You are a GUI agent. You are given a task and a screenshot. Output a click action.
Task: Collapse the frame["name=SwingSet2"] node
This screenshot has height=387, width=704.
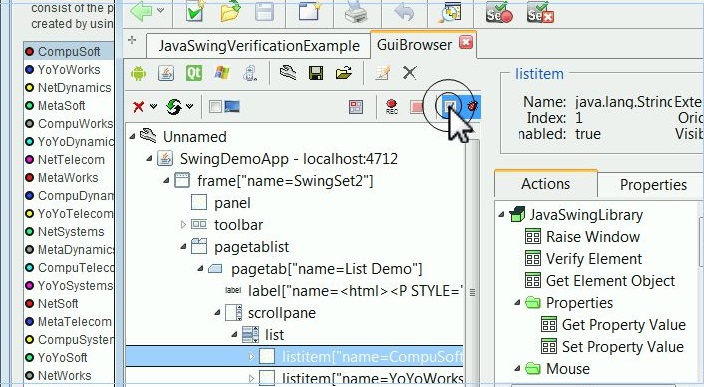[x=167, y=180]
